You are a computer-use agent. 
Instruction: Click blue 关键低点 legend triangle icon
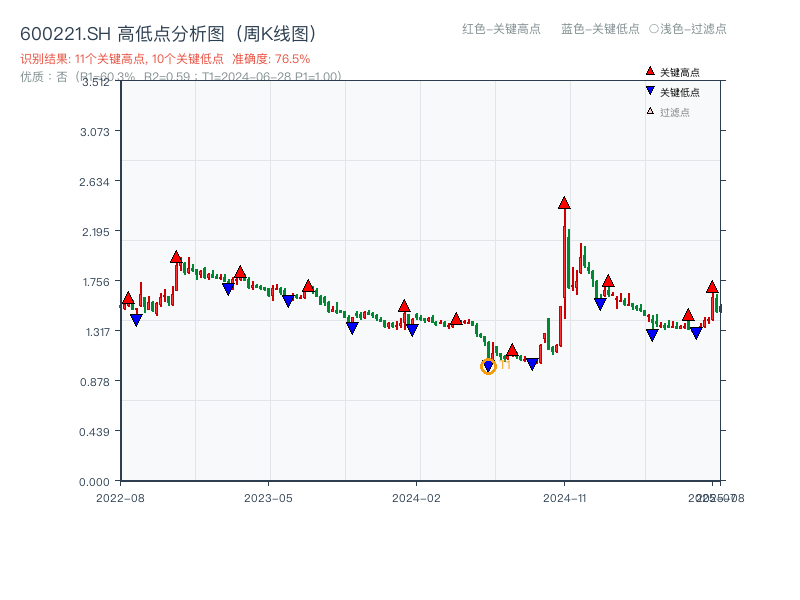tap(650, 92)
